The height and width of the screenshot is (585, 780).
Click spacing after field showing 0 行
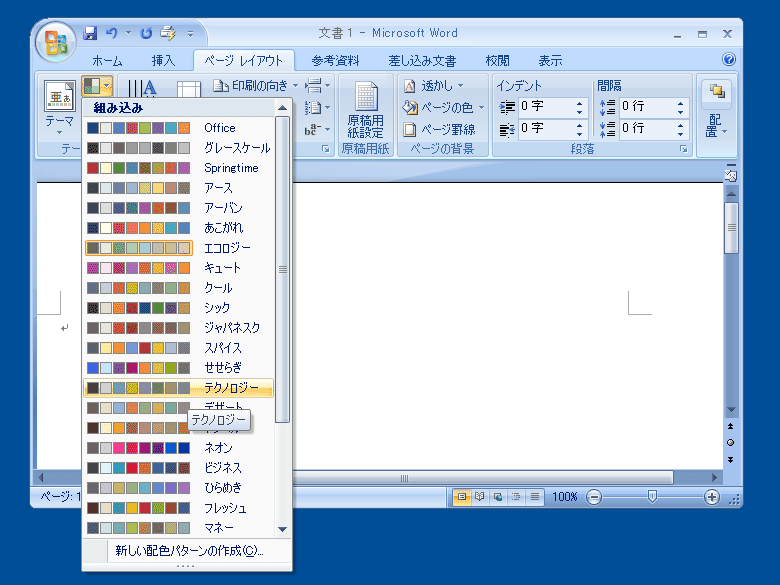click(646, 128)
